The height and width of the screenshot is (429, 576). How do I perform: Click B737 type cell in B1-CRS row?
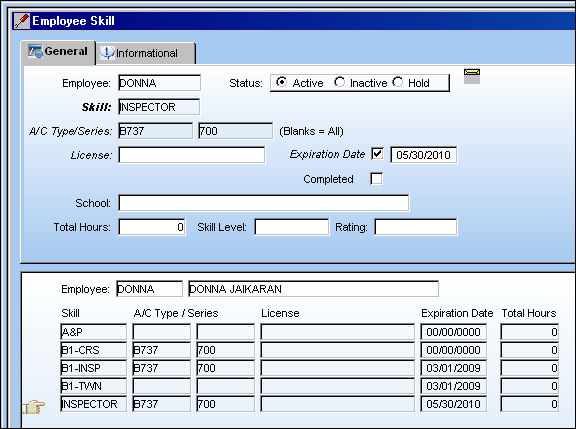[162, 350]
